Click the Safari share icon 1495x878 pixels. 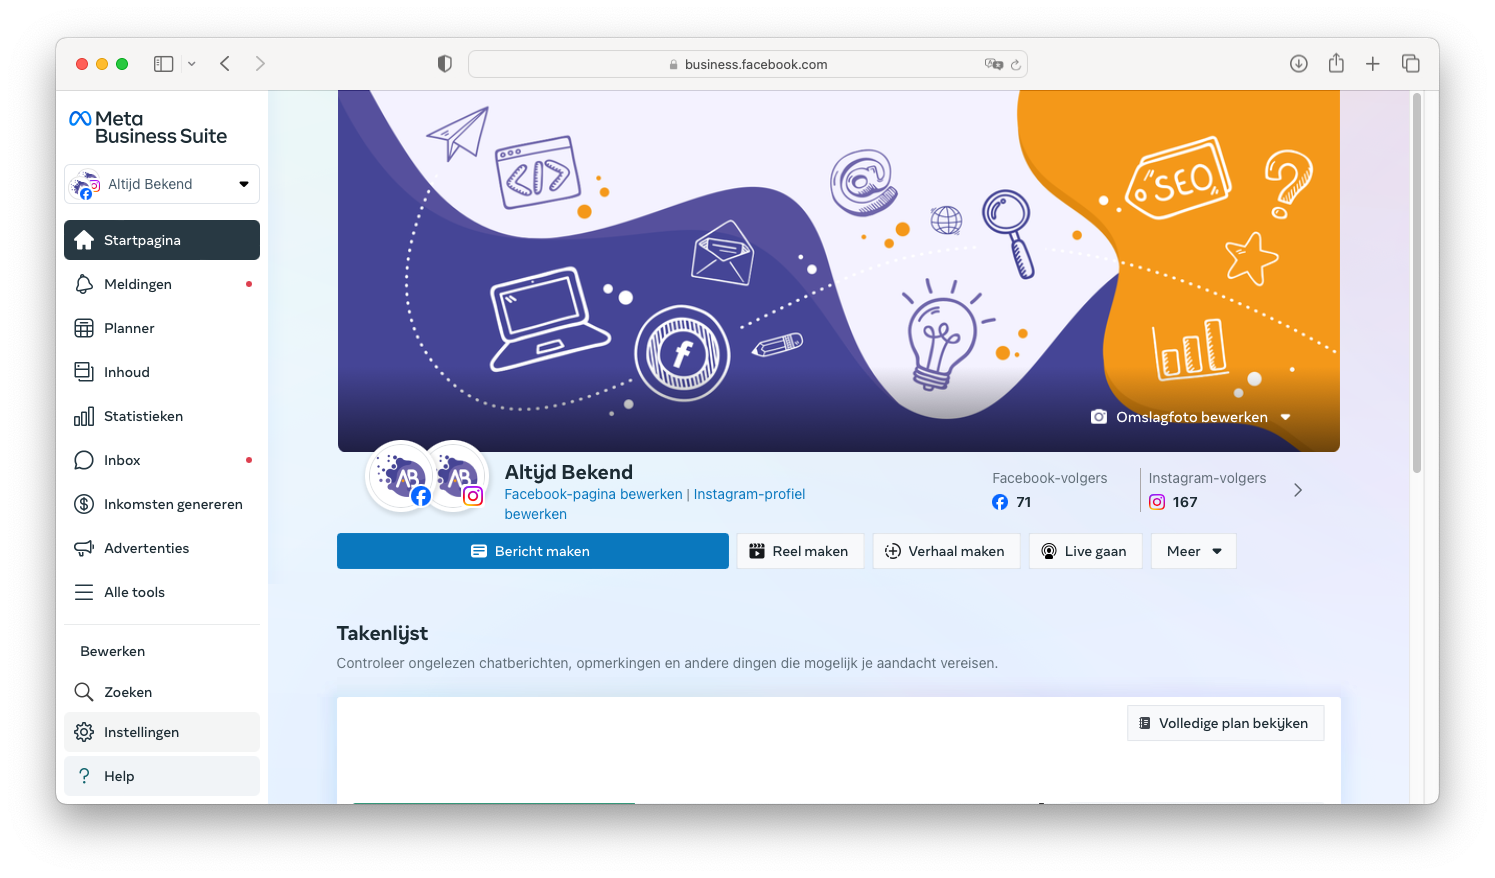point(1336,64)
